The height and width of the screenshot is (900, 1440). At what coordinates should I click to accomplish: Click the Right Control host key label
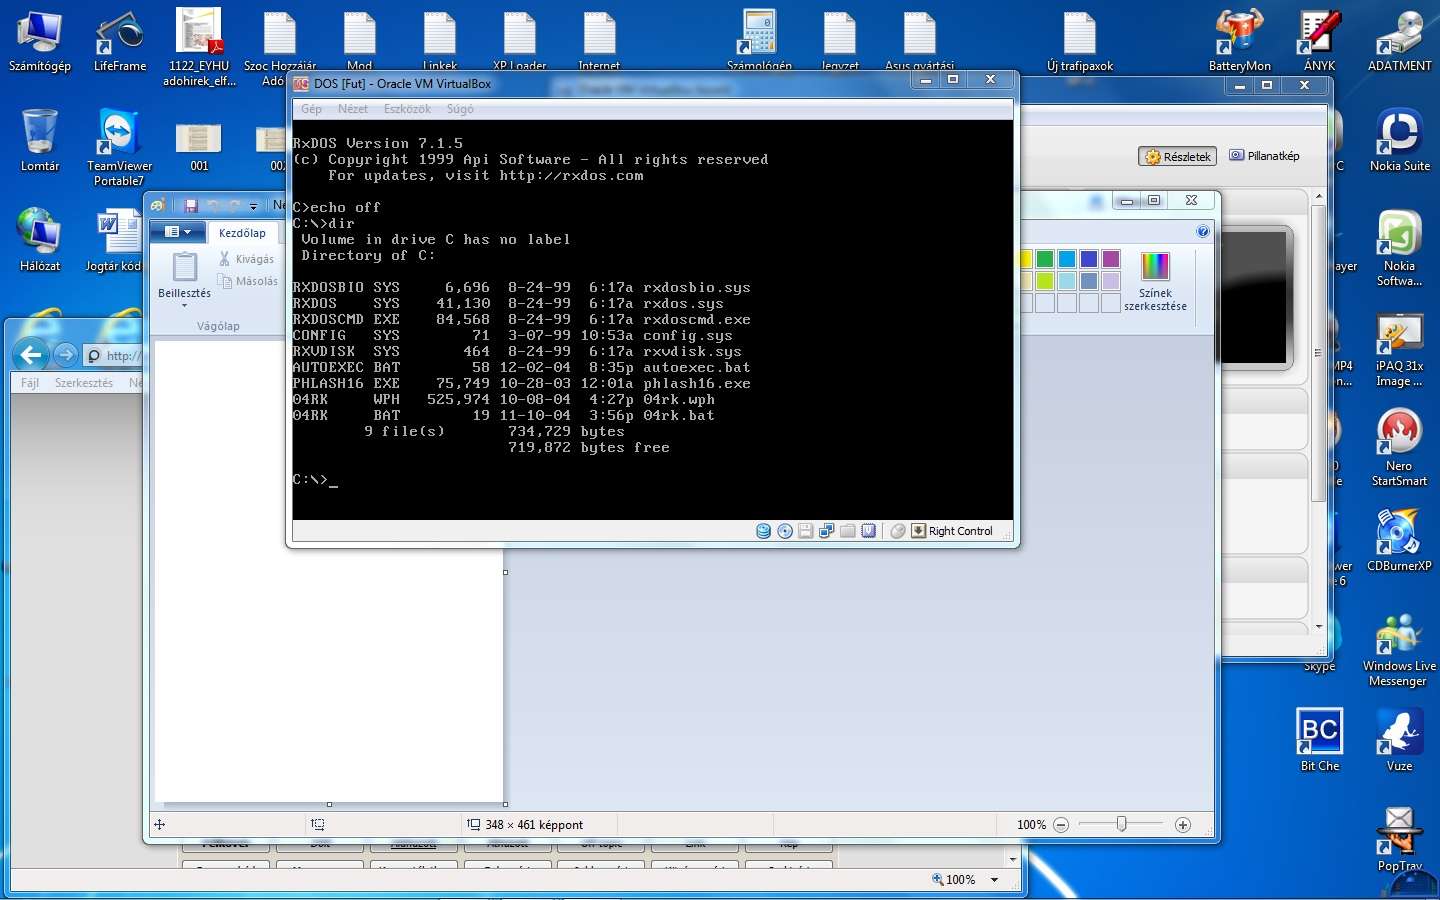[961, 531]
